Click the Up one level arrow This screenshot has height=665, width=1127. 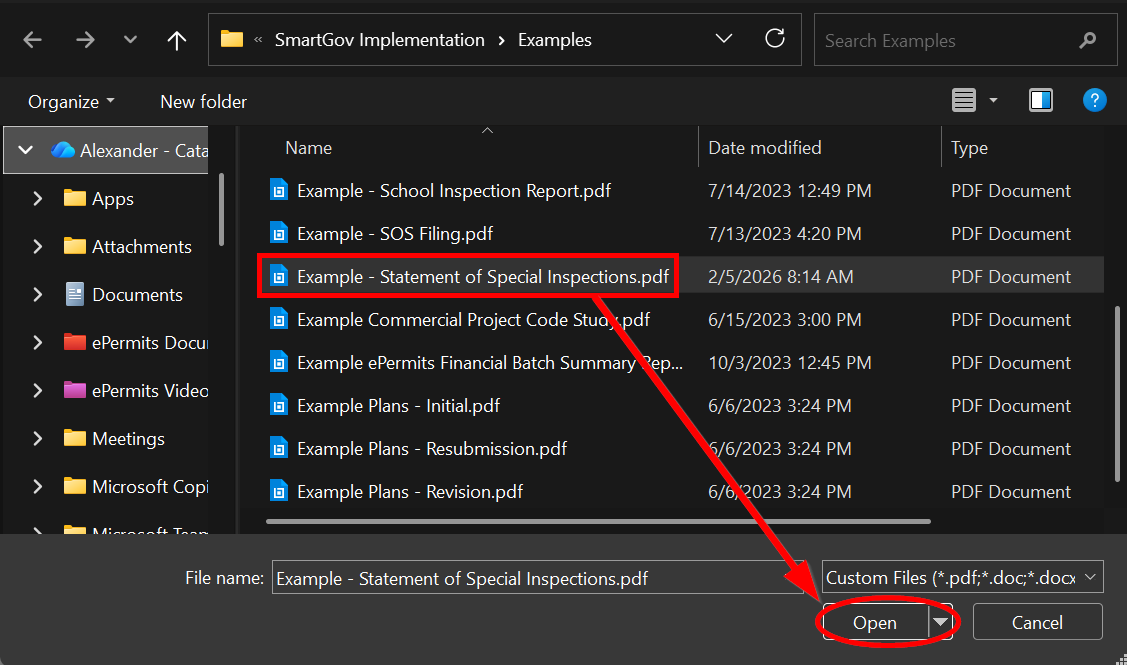coord(177,40)
